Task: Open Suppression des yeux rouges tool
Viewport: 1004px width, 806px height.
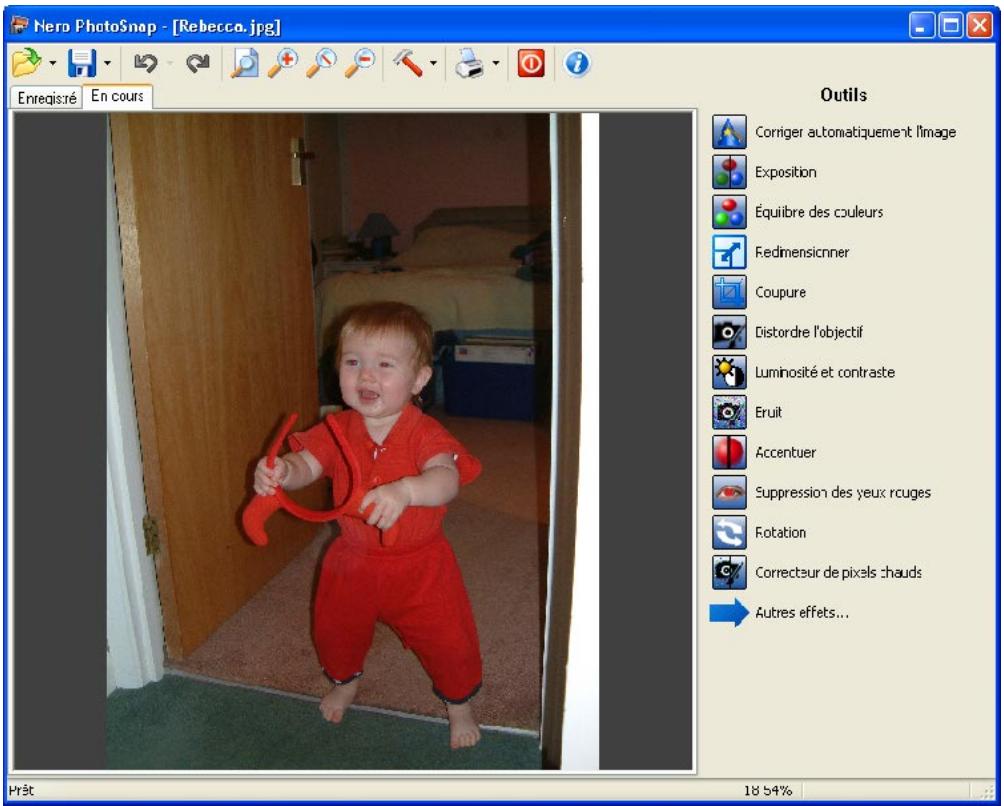Action: pos(822,492)
